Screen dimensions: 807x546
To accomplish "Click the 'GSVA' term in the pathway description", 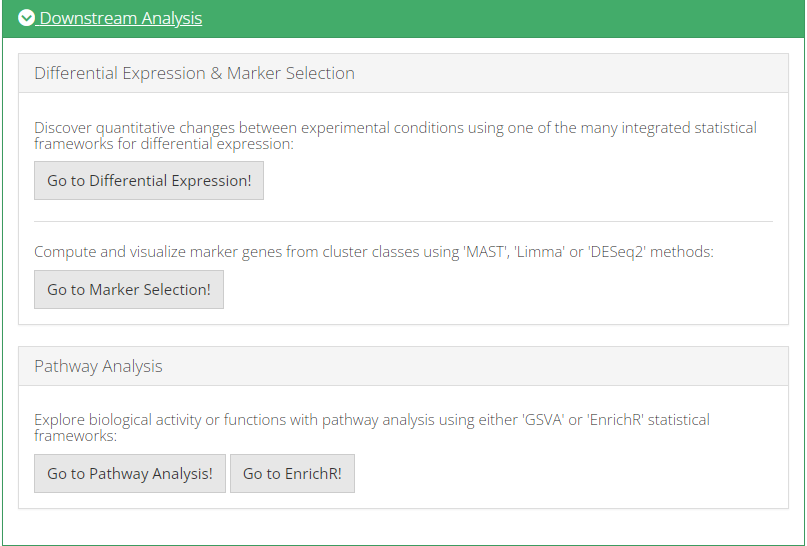I will 541,420.
